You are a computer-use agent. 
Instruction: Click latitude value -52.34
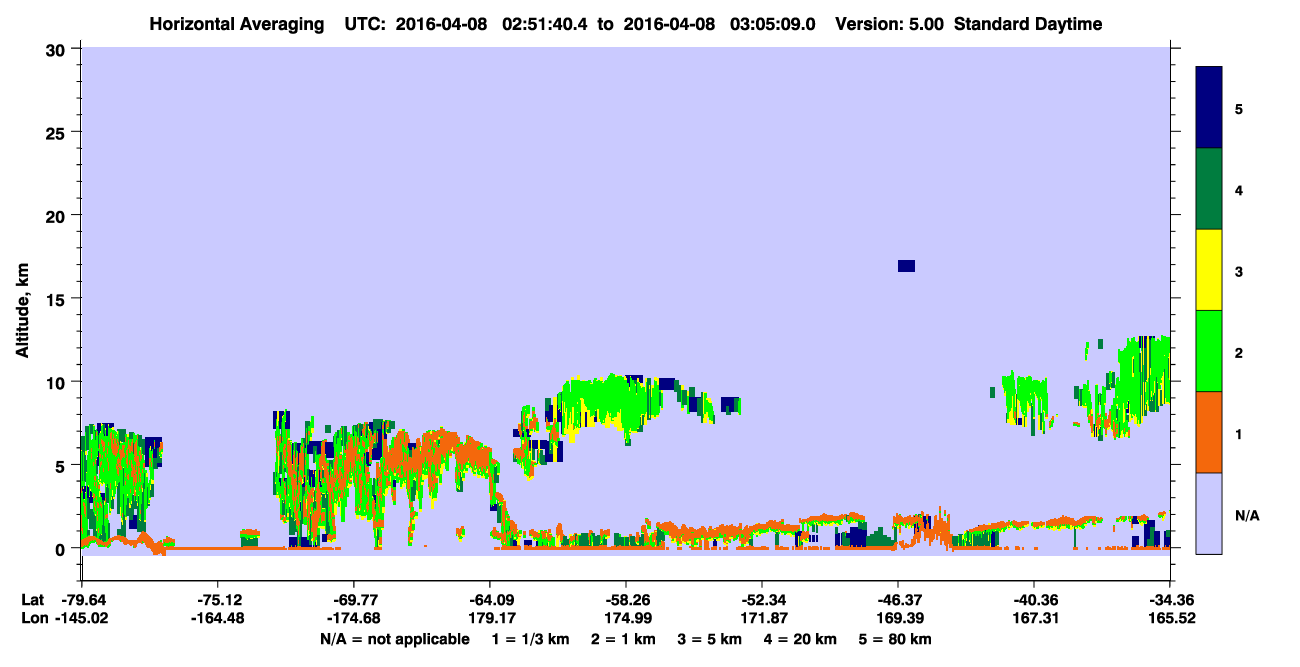(x=762, y=600)
